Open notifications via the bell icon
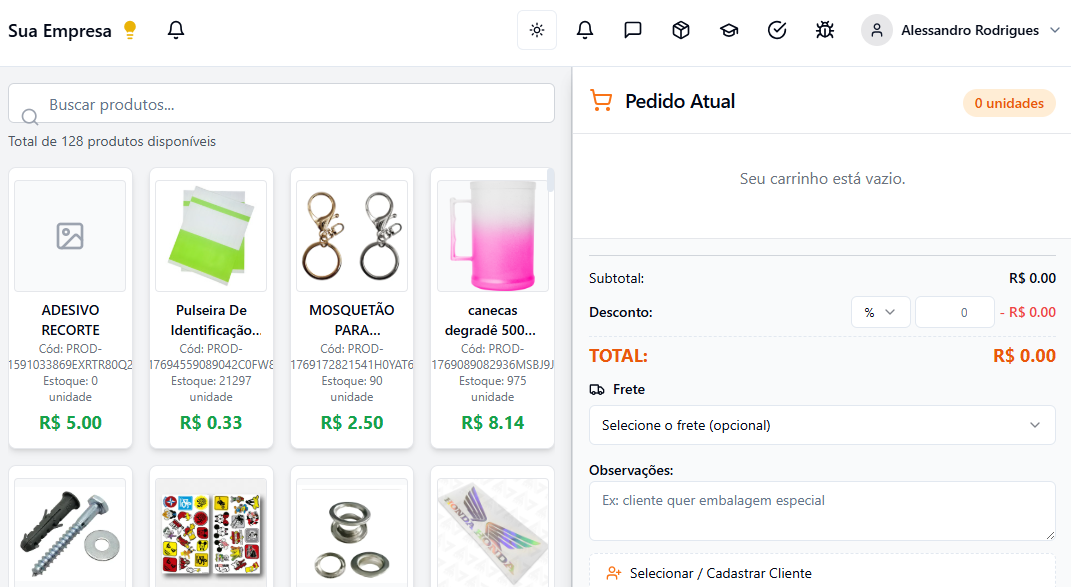This screenshot has width=1071, height=587. 584,30
